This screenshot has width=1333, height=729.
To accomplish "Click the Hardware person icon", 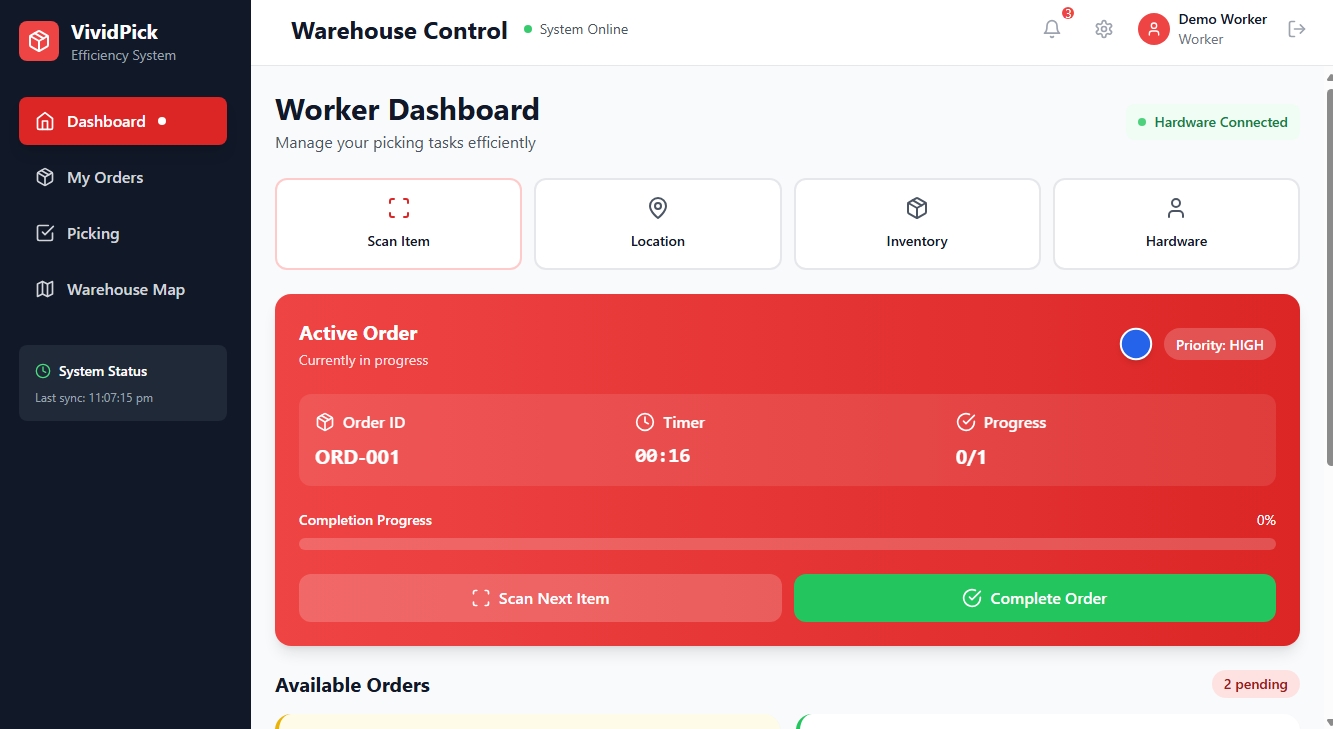I will coord(1176,208).
